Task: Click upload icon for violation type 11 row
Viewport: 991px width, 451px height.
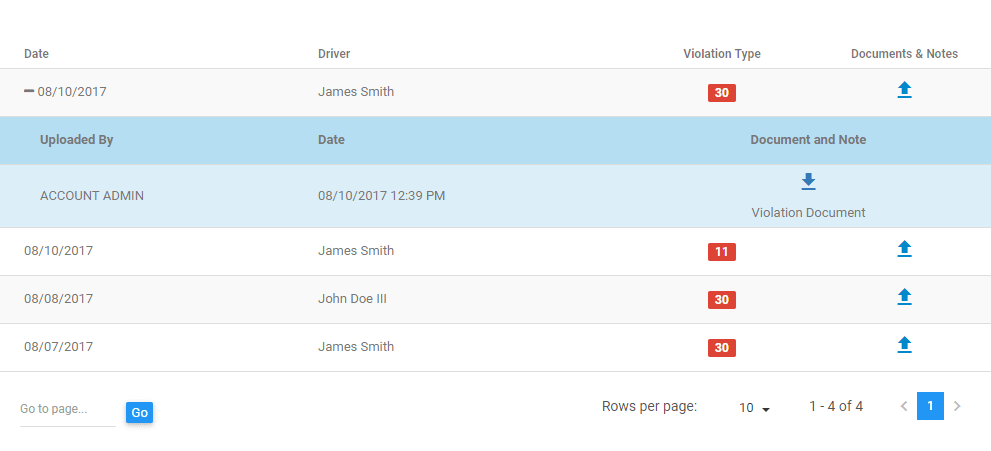Action: 904,250
